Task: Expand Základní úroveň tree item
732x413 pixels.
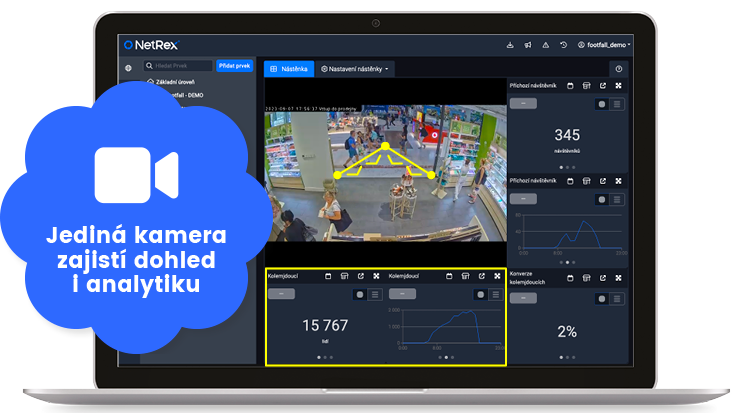Action: [150, 82]
